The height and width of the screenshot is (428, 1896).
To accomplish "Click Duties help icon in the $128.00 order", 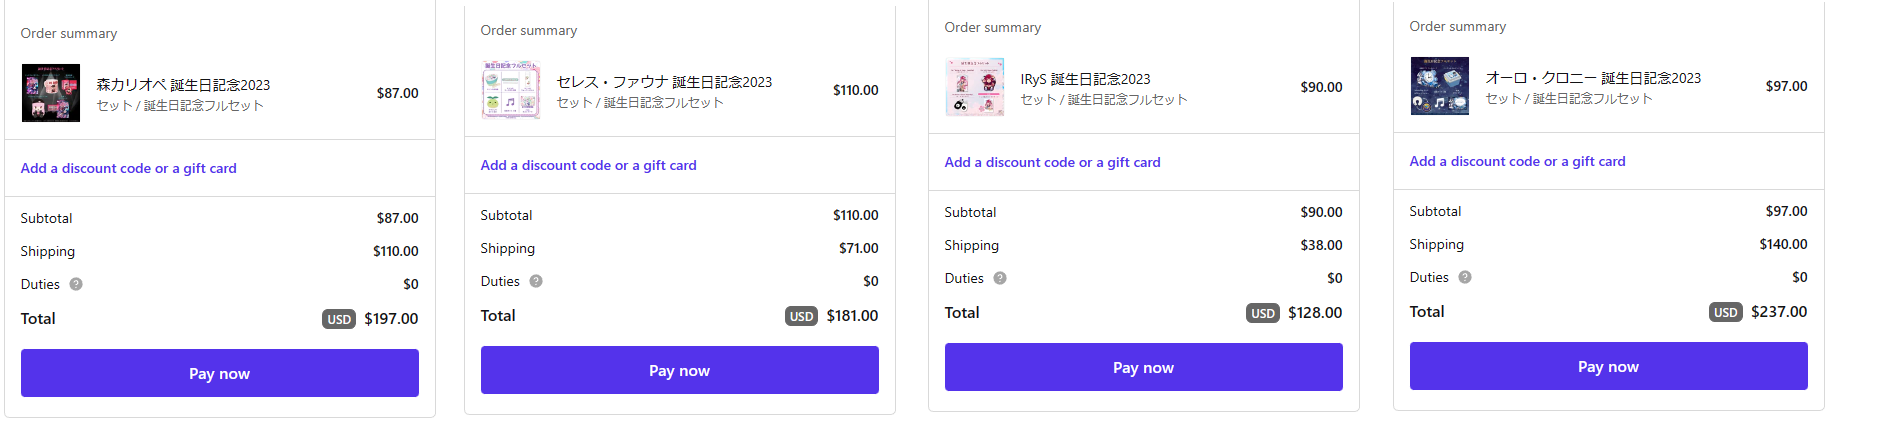I will click(x=1000, y=278).
